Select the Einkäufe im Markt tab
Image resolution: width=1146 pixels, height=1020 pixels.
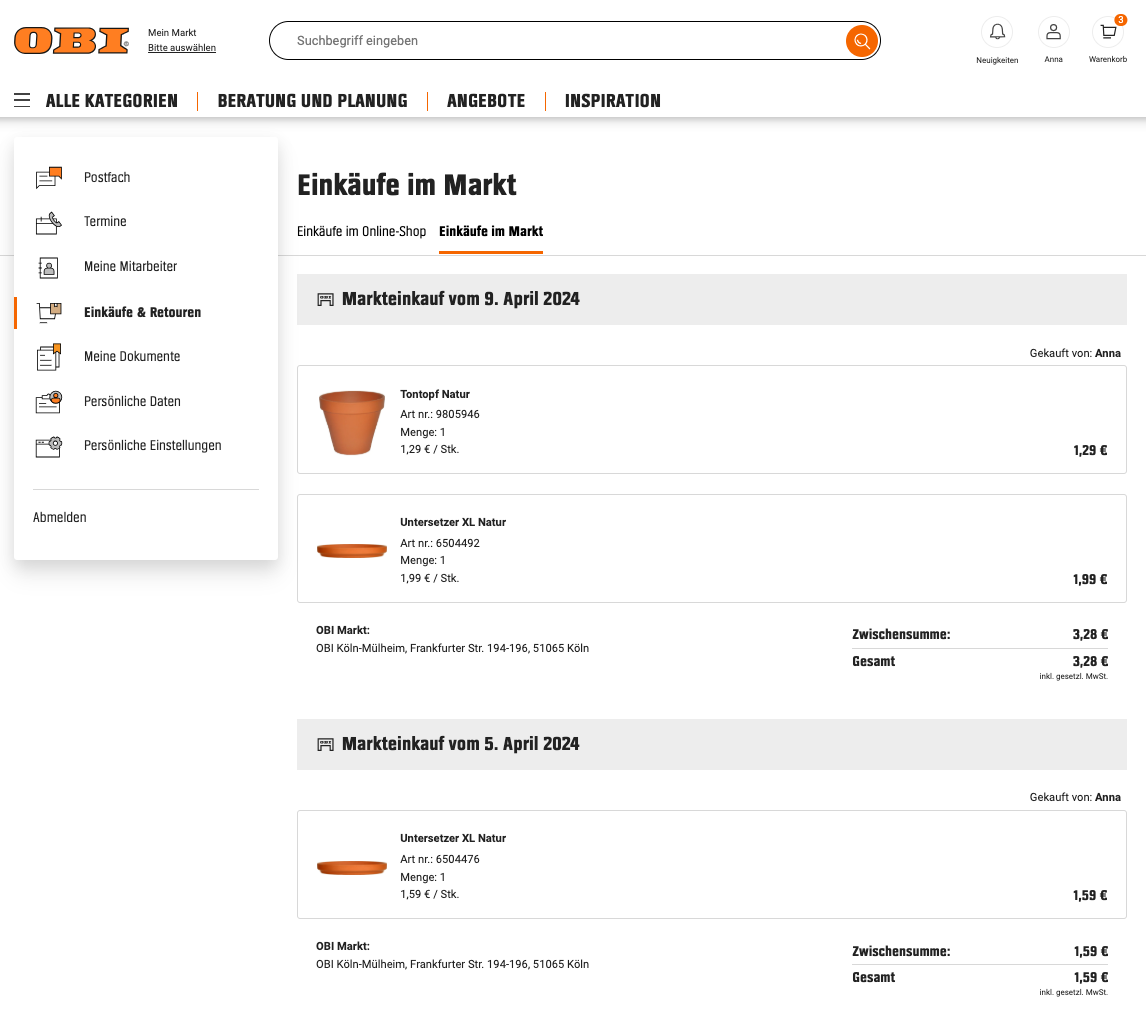(x=490, y=232)
